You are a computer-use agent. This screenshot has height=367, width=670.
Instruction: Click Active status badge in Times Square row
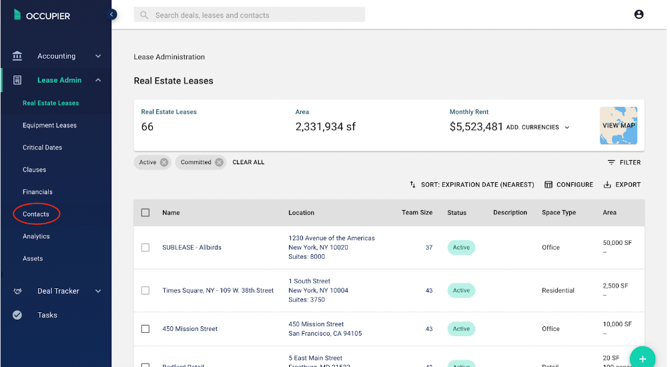461,291
